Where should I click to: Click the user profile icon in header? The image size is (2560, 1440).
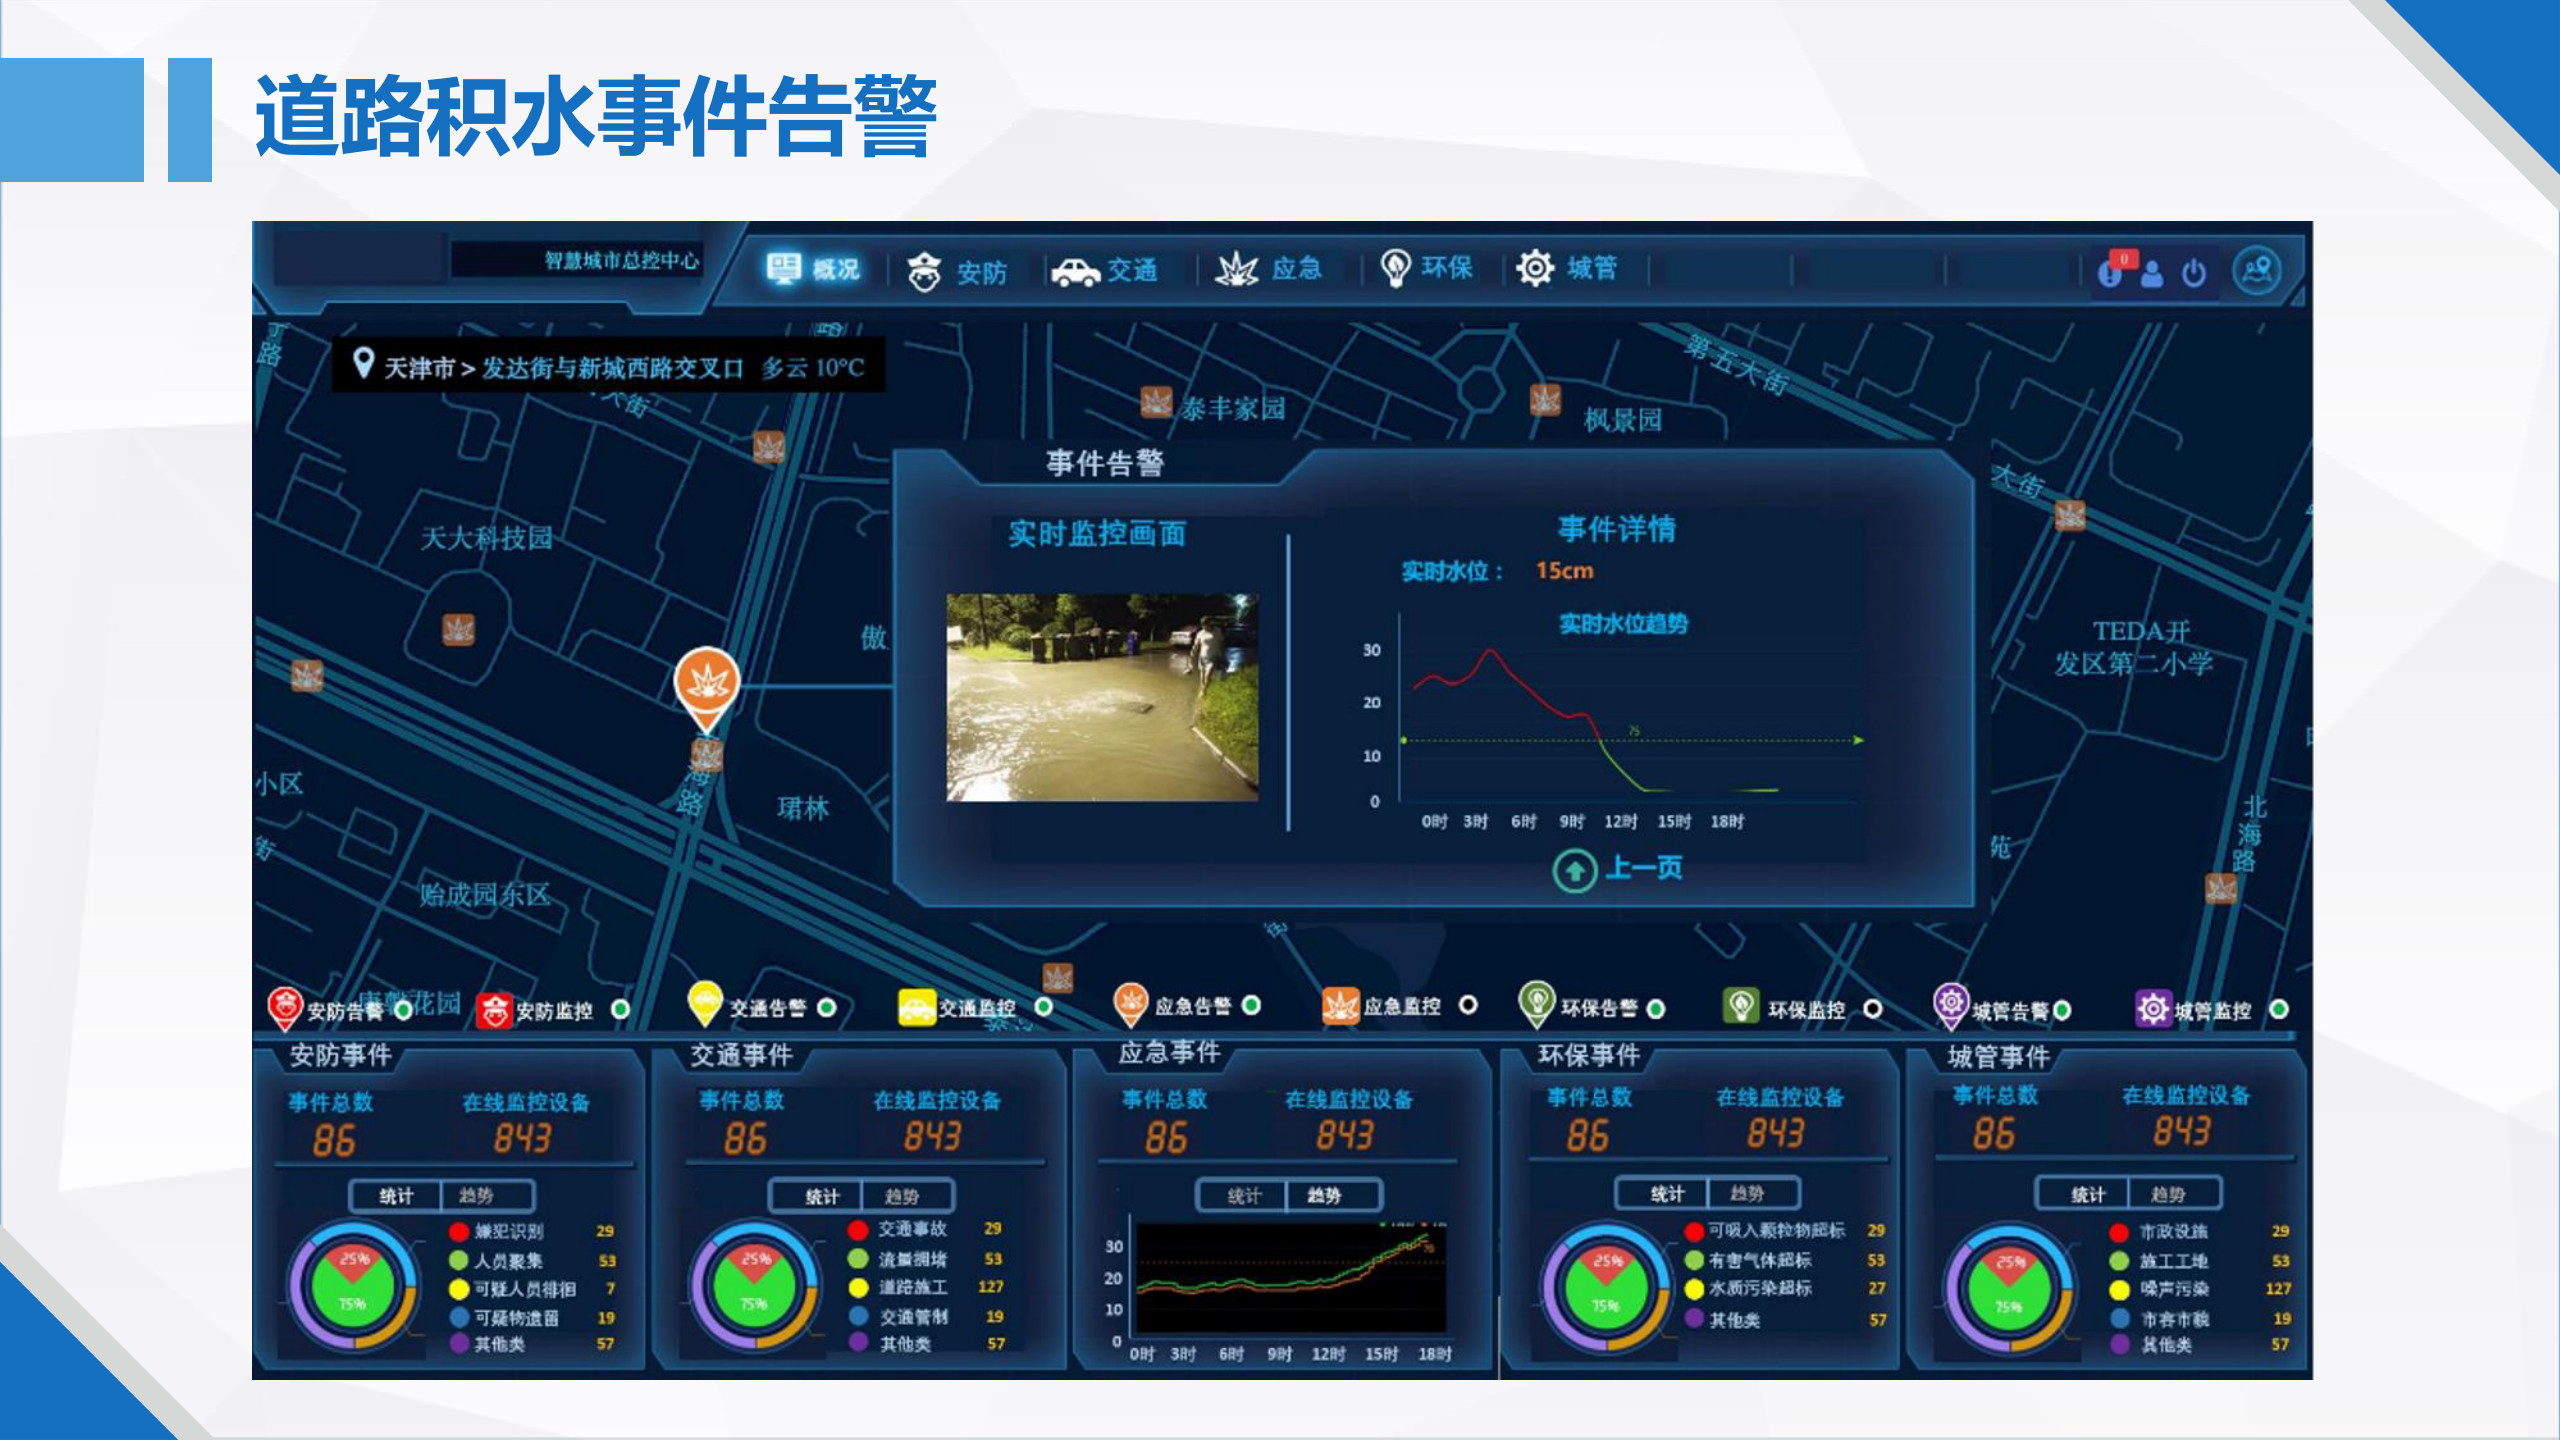[x=2152, y=273]
